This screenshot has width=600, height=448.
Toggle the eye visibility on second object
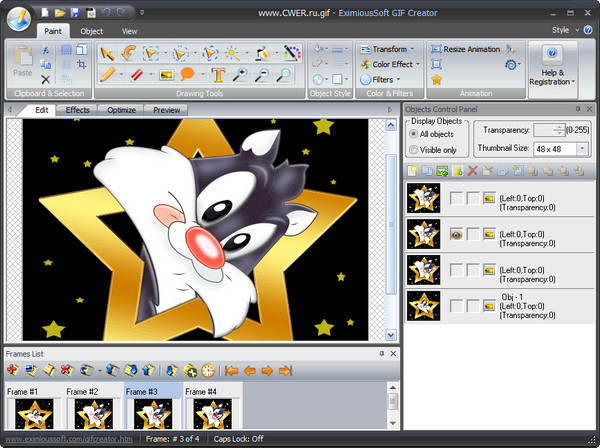coord(455,234)
